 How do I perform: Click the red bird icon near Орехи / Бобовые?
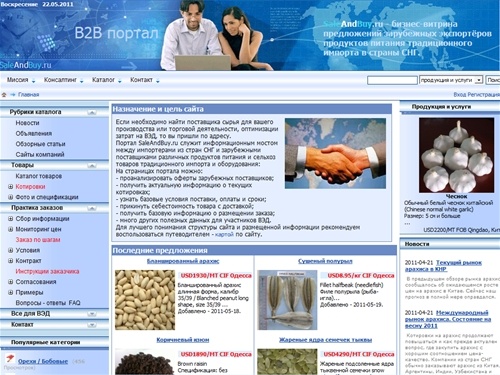pyautogui.click(x=10, y=359)
